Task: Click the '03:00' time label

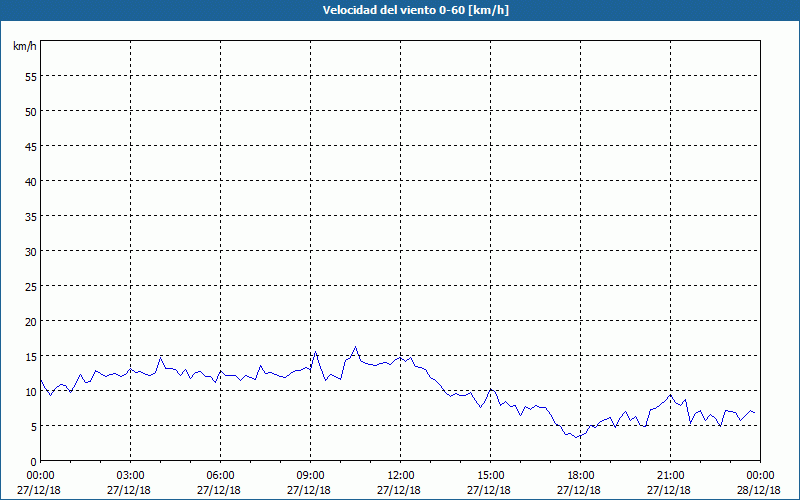Action: (x=130, y=476)
